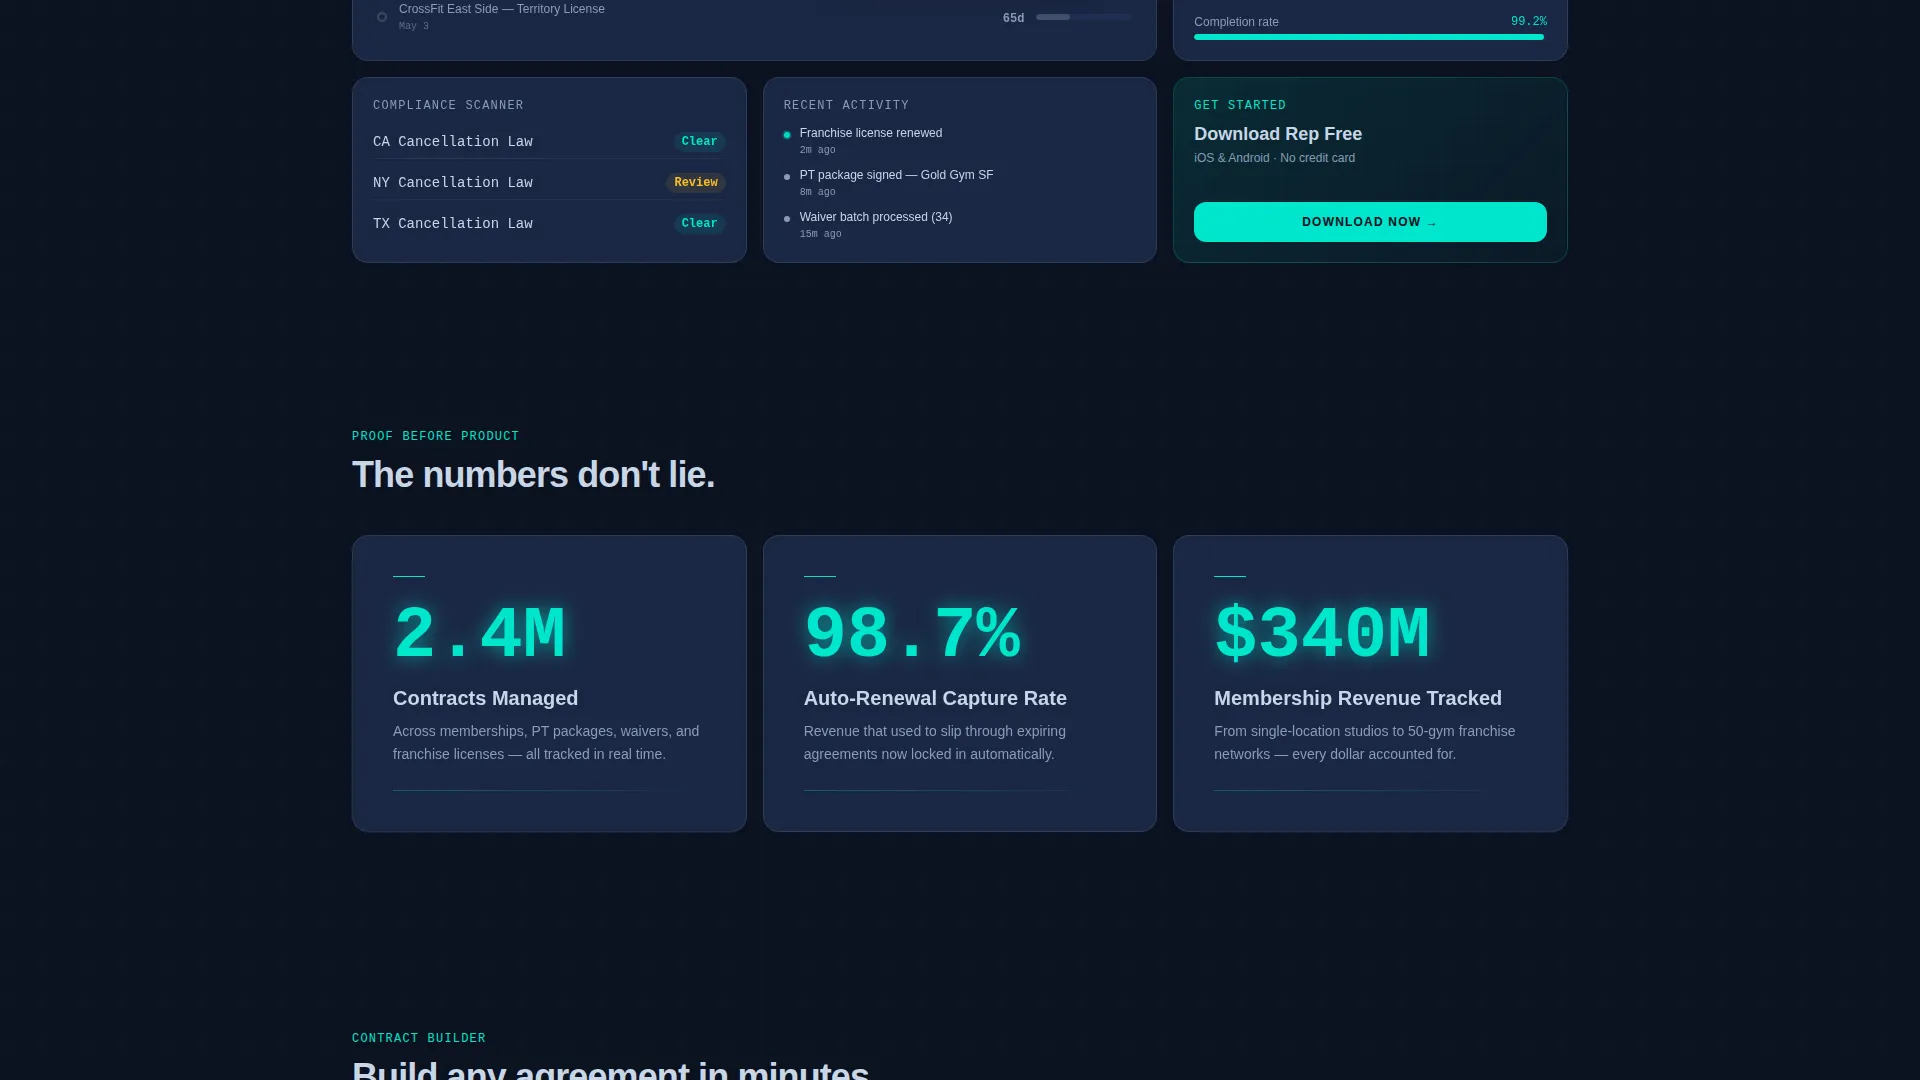This screenshot has width=1920, height=1080.
Task: Open the Review badge for NY Cancellation Law
Action: pos(696,183)
